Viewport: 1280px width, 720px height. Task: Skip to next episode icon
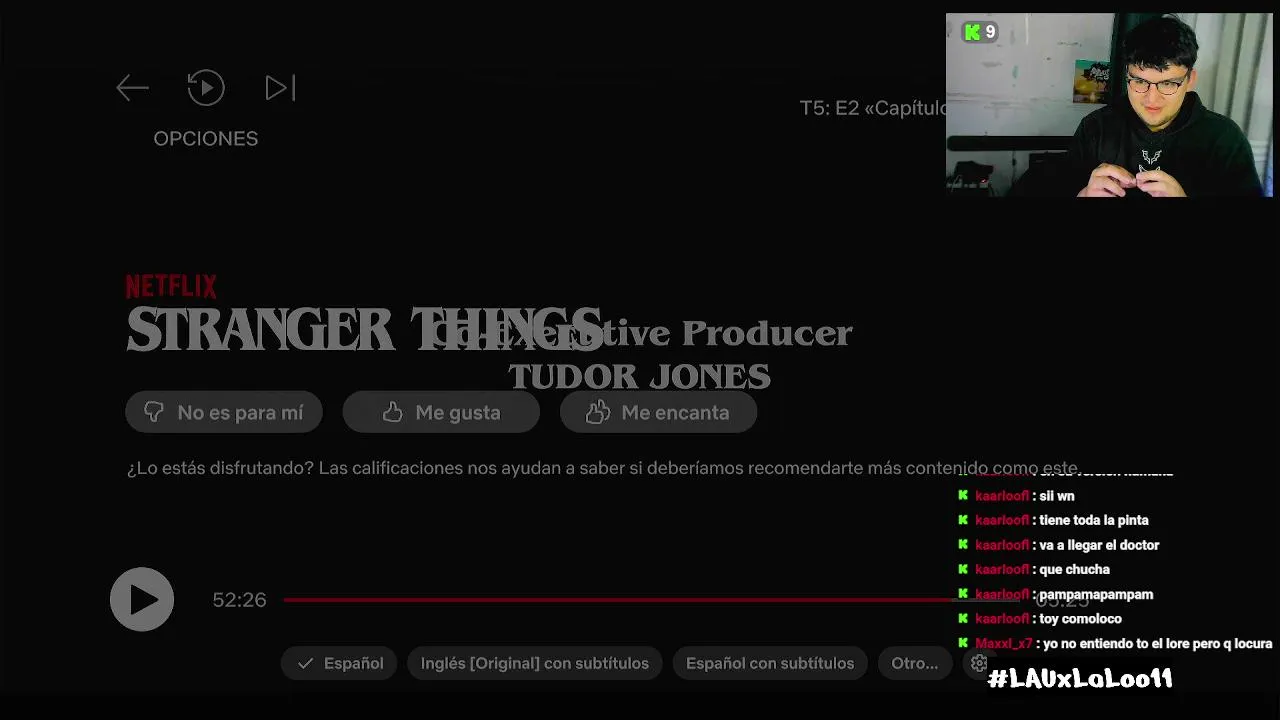(x=280, y=88)
